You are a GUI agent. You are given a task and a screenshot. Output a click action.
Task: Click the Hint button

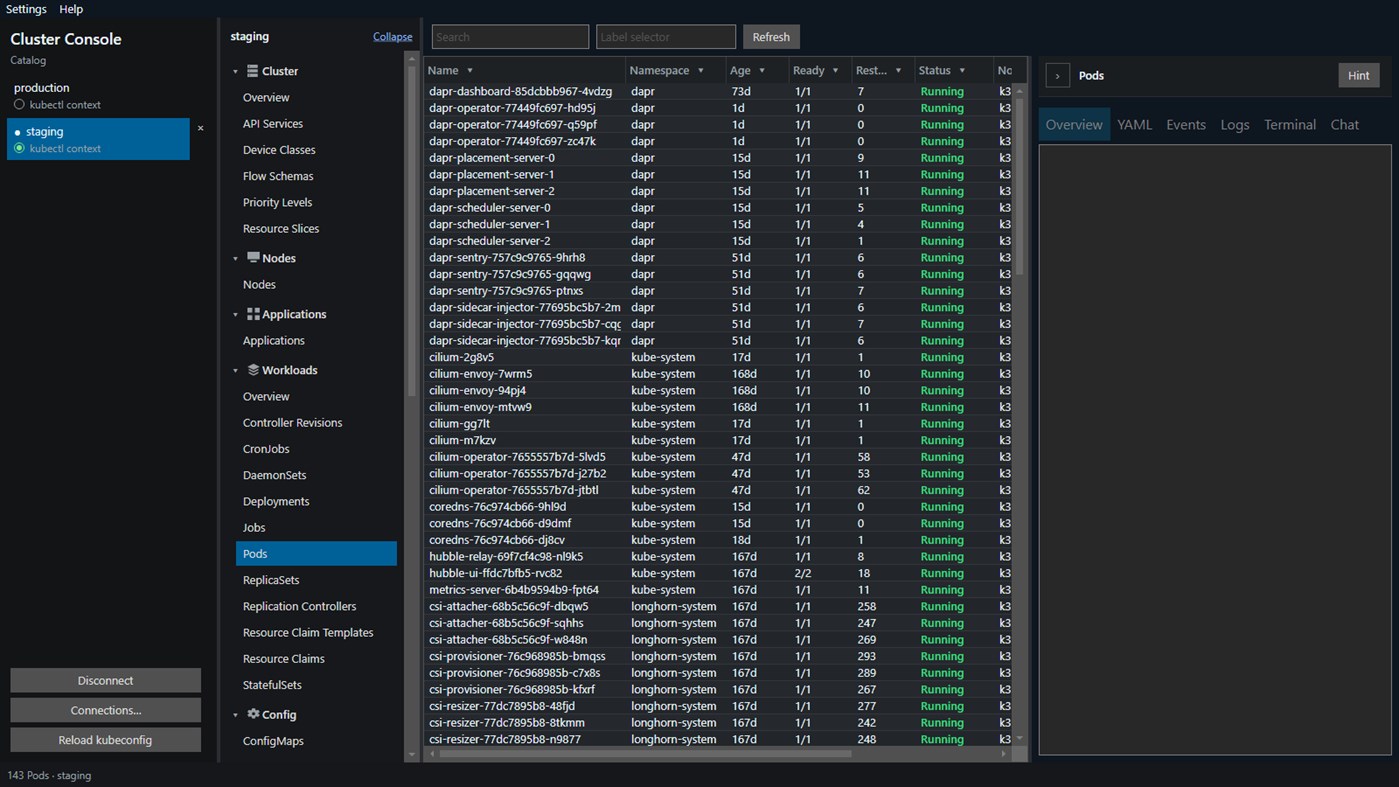coord(1359,76)
